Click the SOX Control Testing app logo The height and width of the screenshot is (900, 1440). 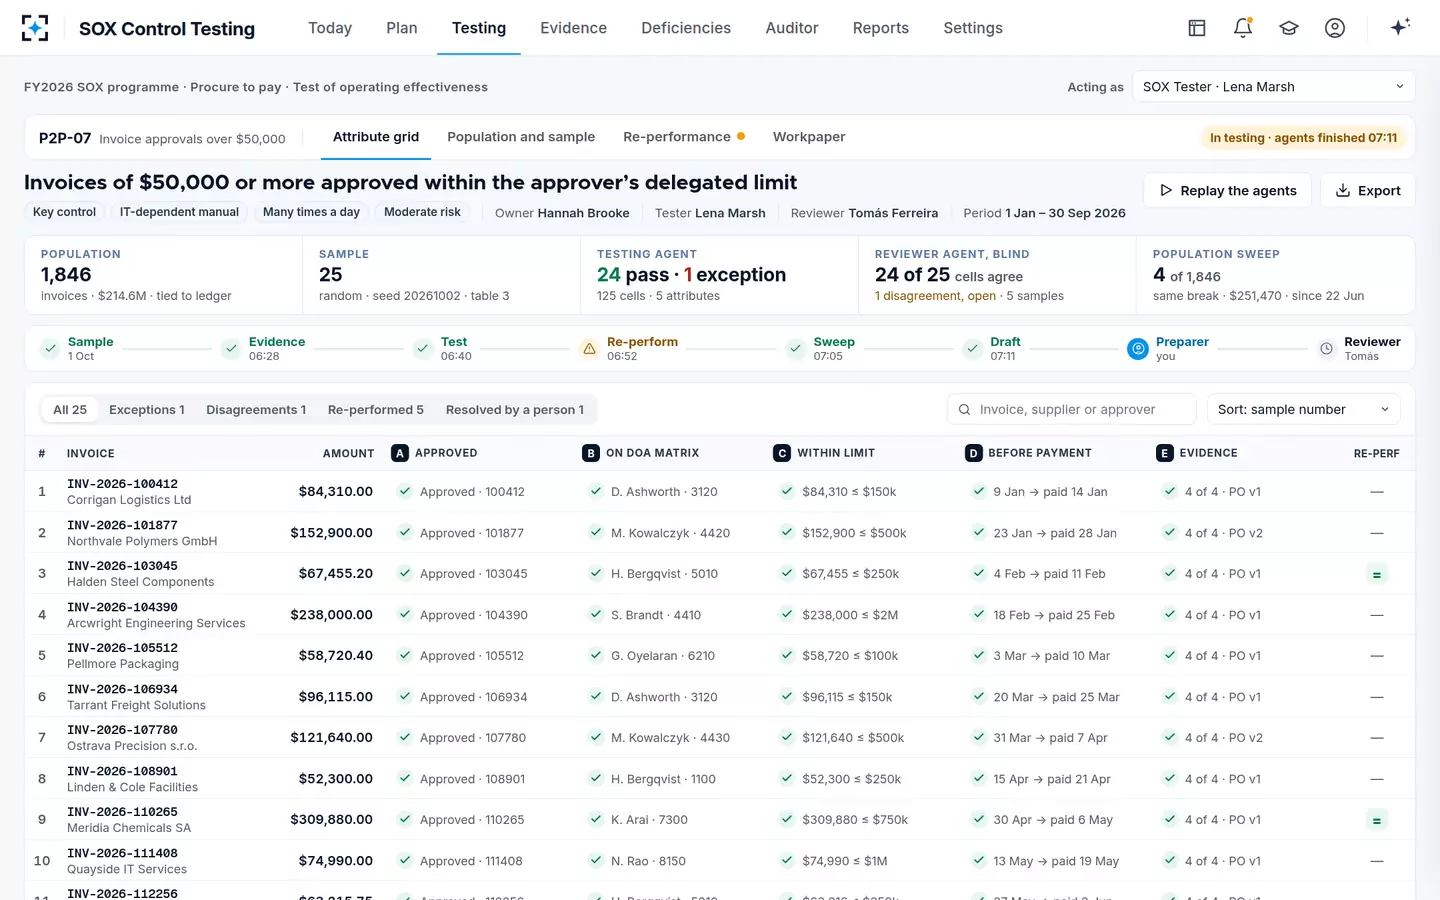pyautogui.click(x=35, y=28)
